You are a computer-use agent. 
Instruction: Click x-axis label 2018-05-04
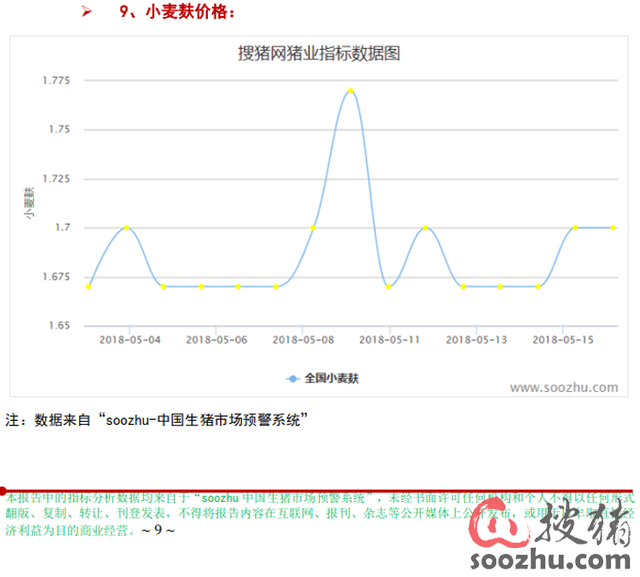point(130,340)
